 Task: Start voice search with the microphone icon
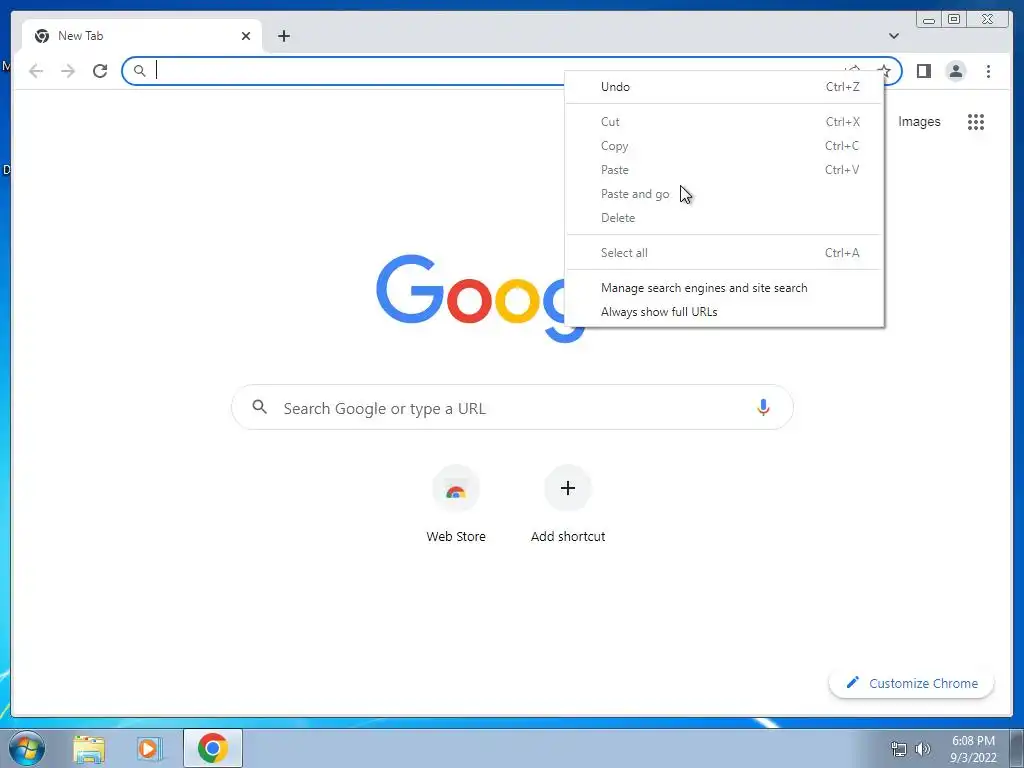coord(763,408)
